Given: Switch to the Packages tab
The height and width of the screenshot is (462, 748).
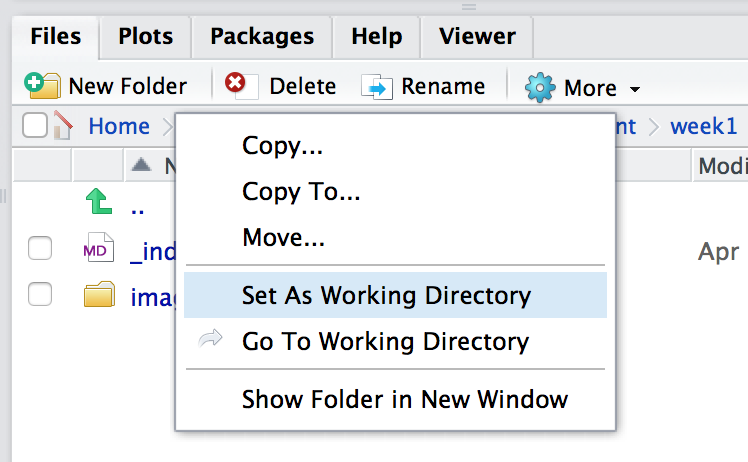Looking at the screenshot, I should point(262,37).
